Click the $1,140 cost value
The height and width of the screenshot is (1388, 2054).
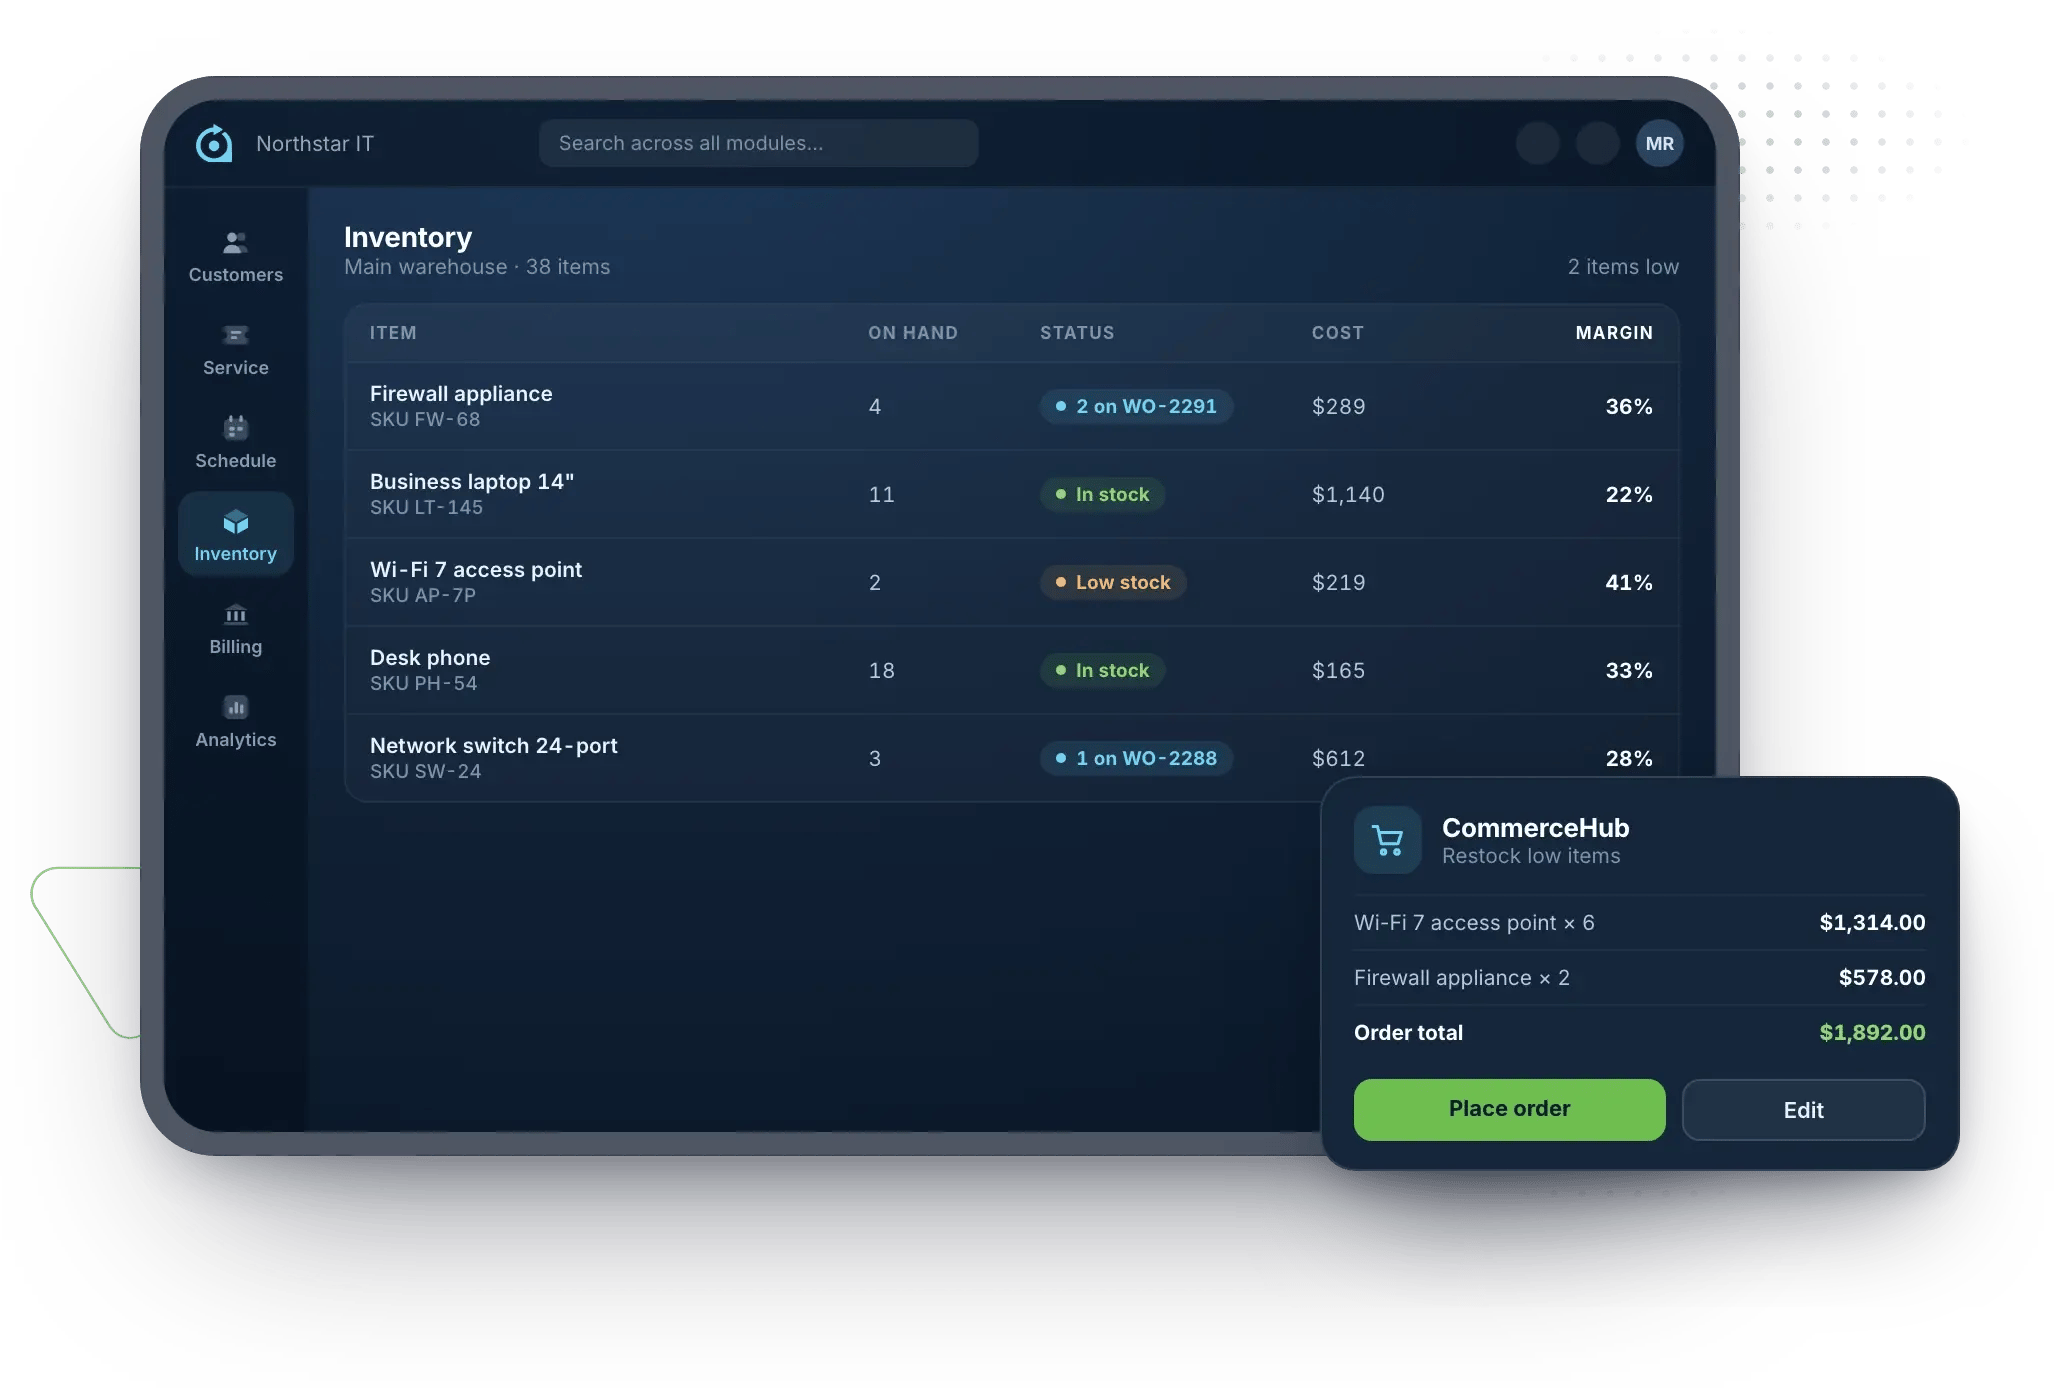pos(1348,495)
